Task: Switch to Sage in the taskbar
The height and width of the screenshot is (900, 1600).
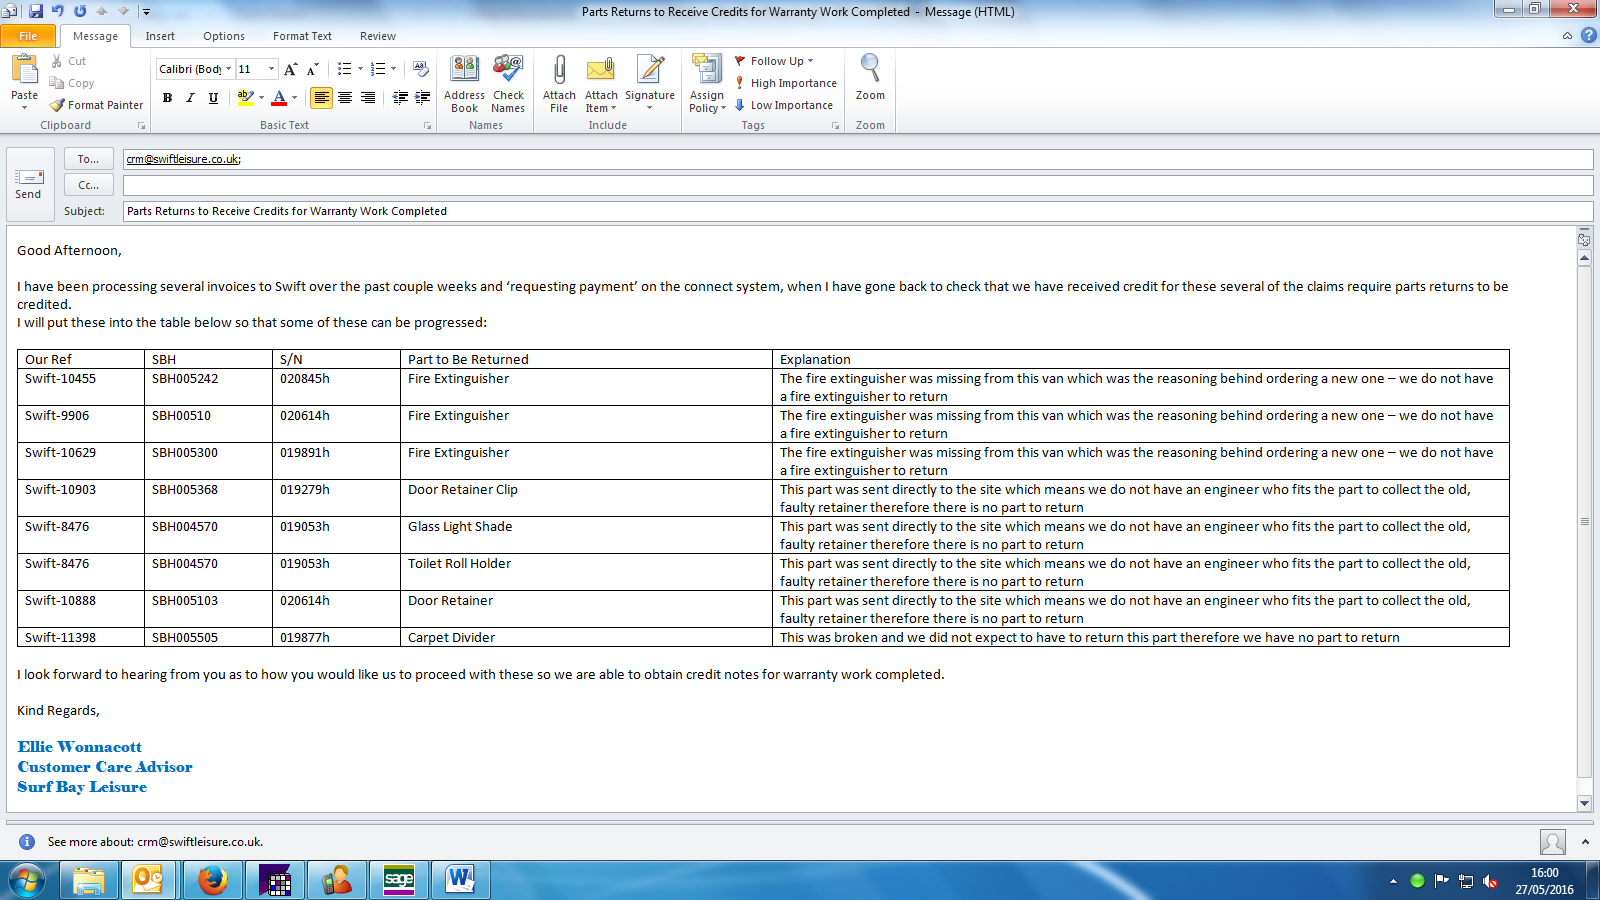Action: [x=398, y=880]
